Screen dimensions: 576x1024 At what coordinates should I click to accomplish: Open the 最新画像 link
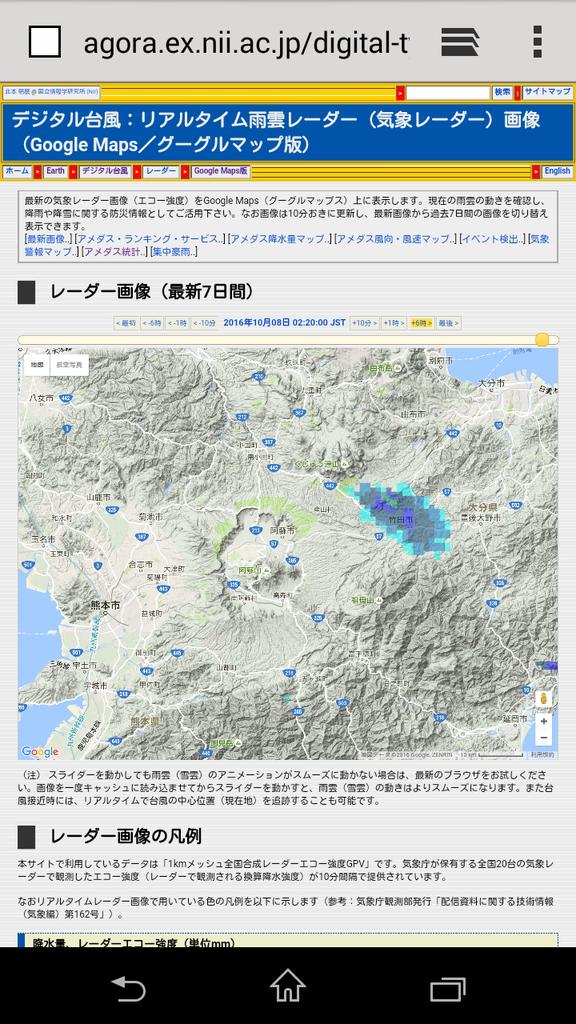point(48,239)
